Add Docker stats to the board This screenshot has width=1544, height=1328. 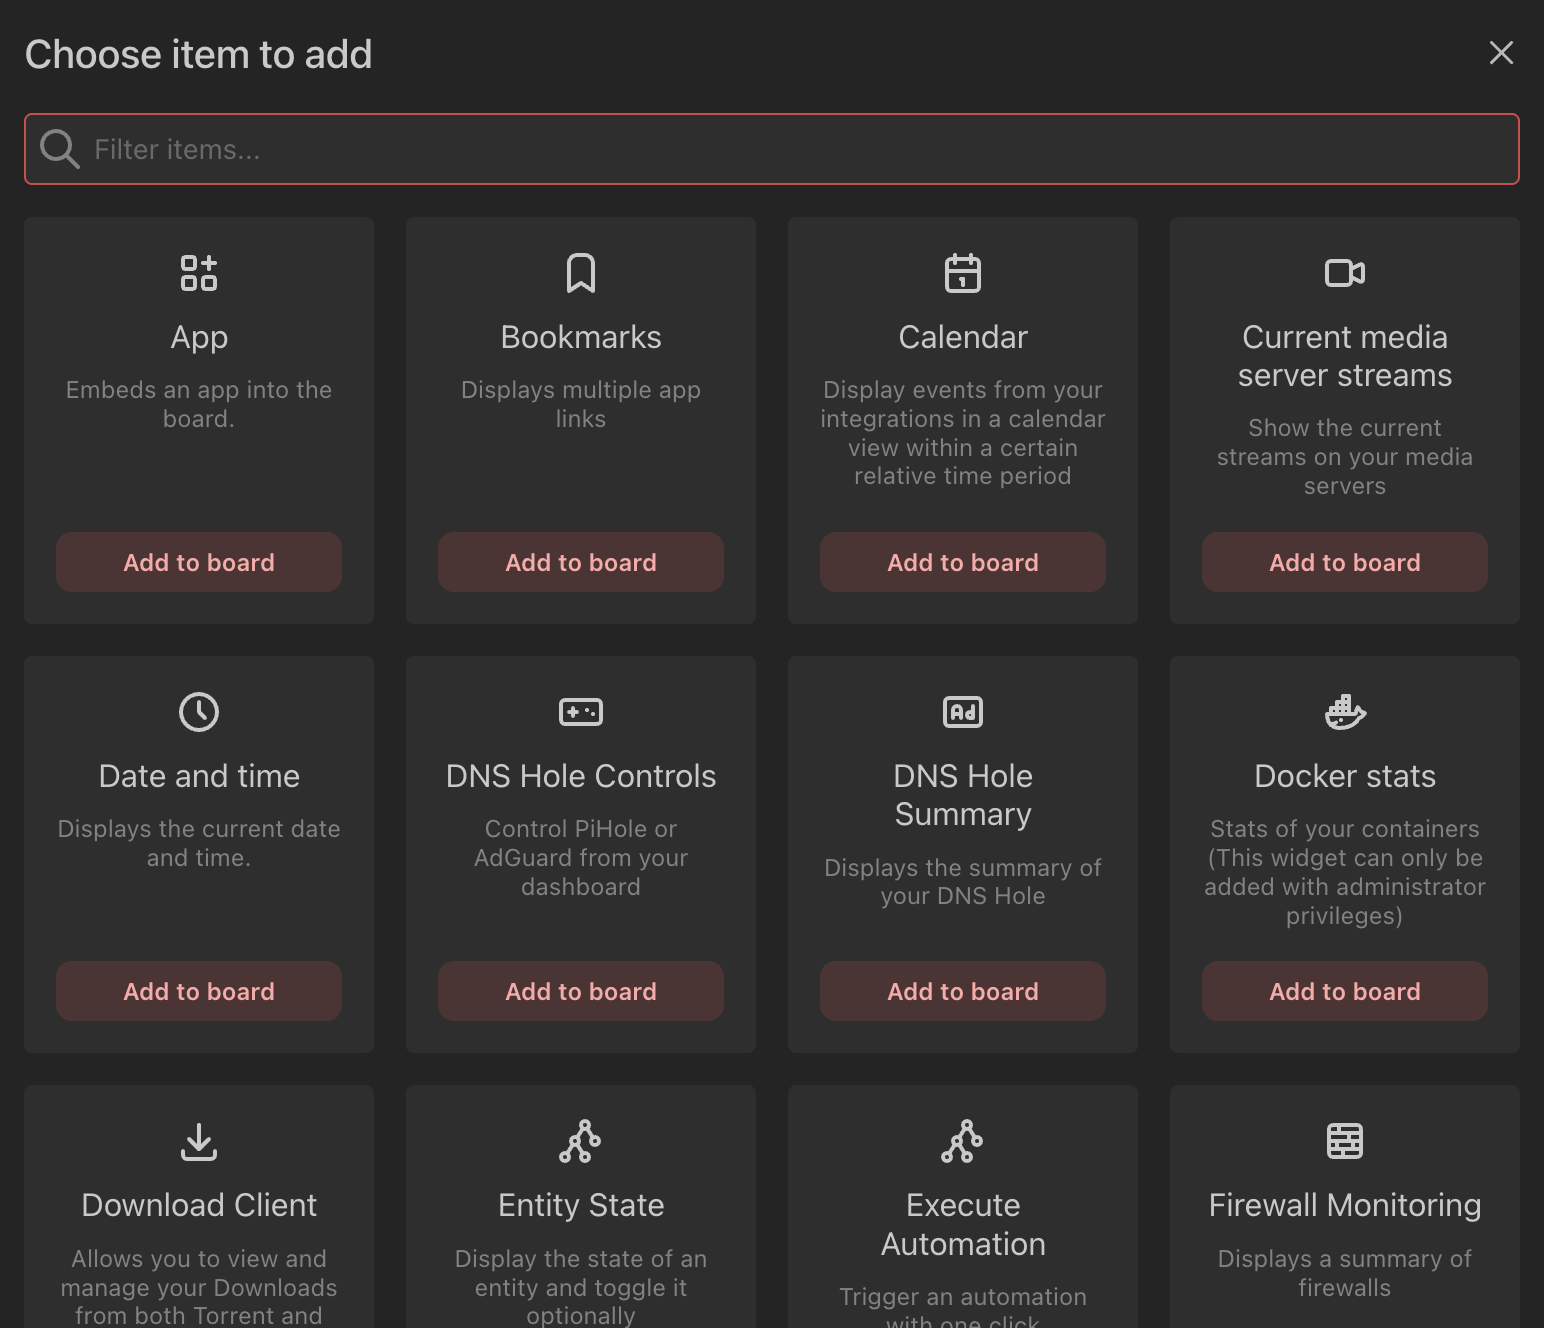click(1344, 991)
